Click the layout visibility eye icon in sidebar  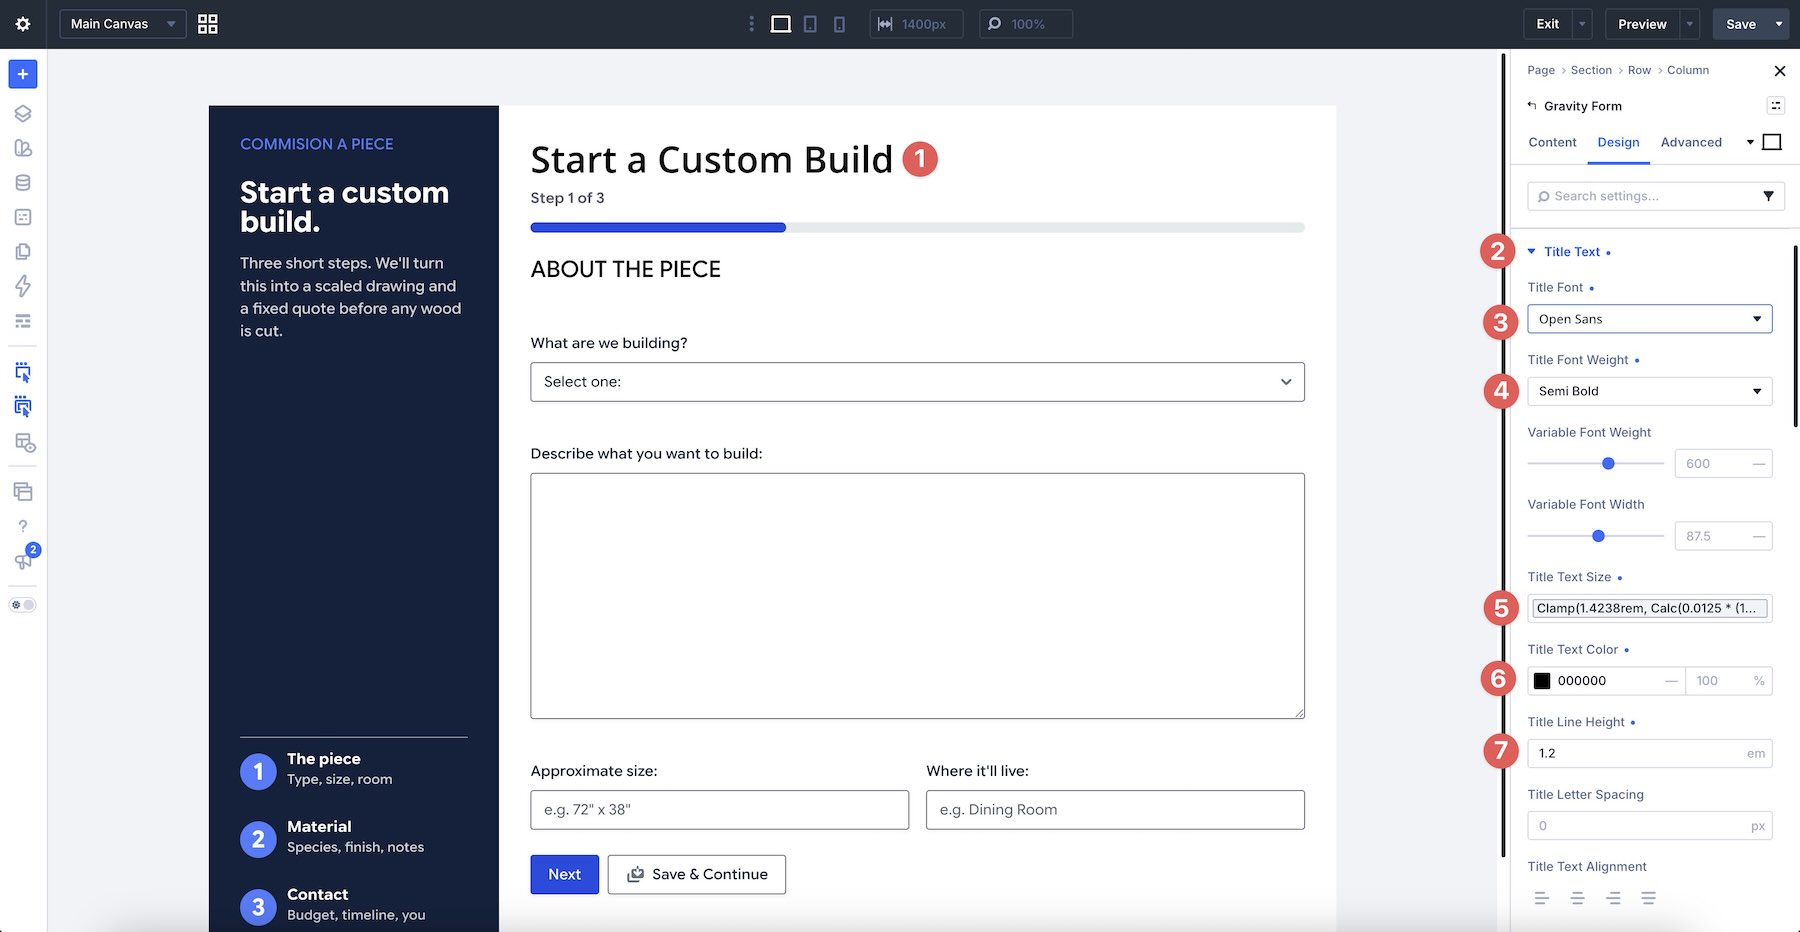[x=25, y=443]
